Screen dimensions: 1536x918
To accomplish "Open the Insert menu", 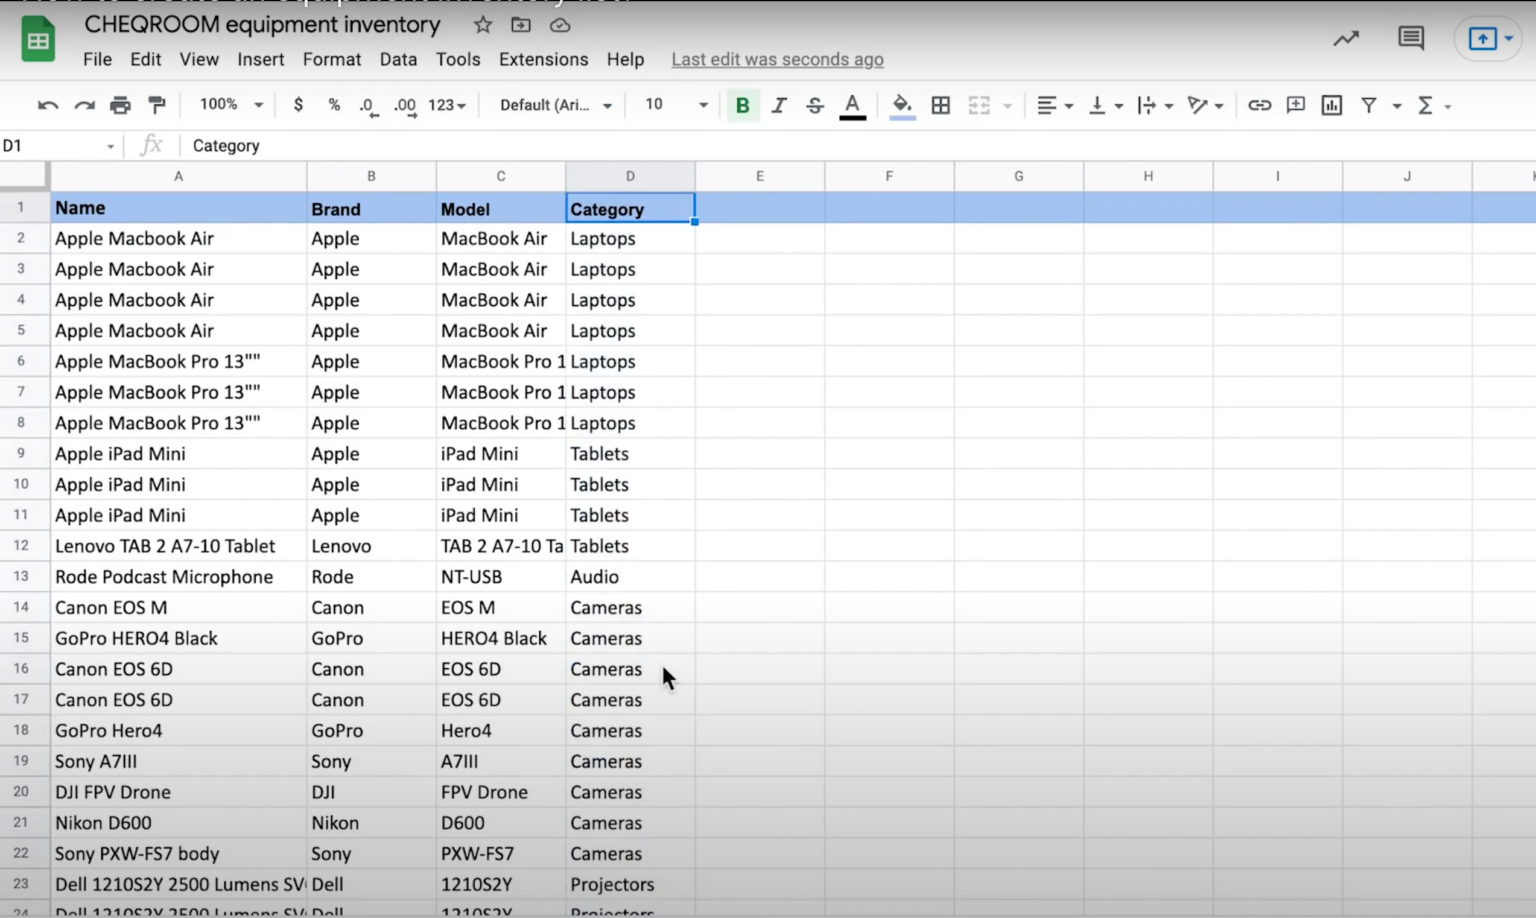I will pos(261,59).
